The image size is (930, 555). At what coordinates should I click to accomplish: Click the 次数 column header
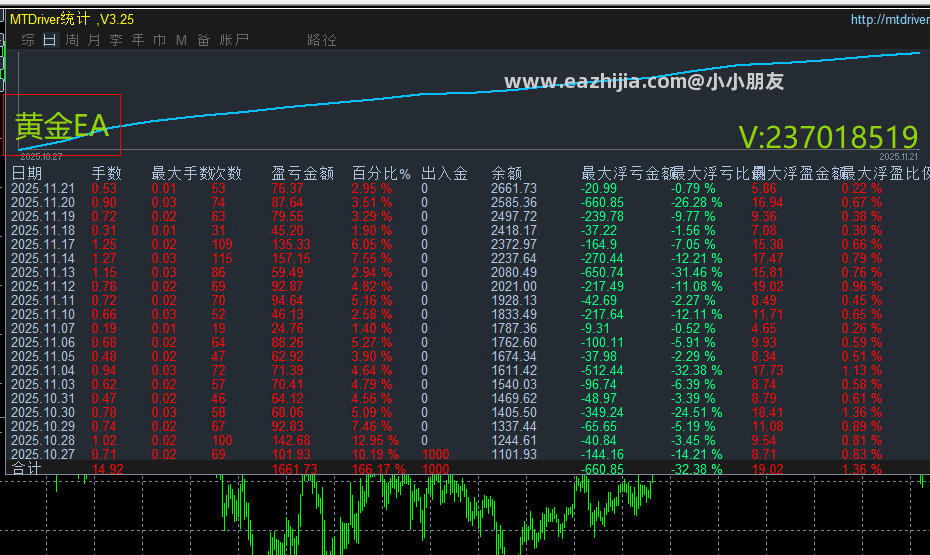(x=227, y=173)
